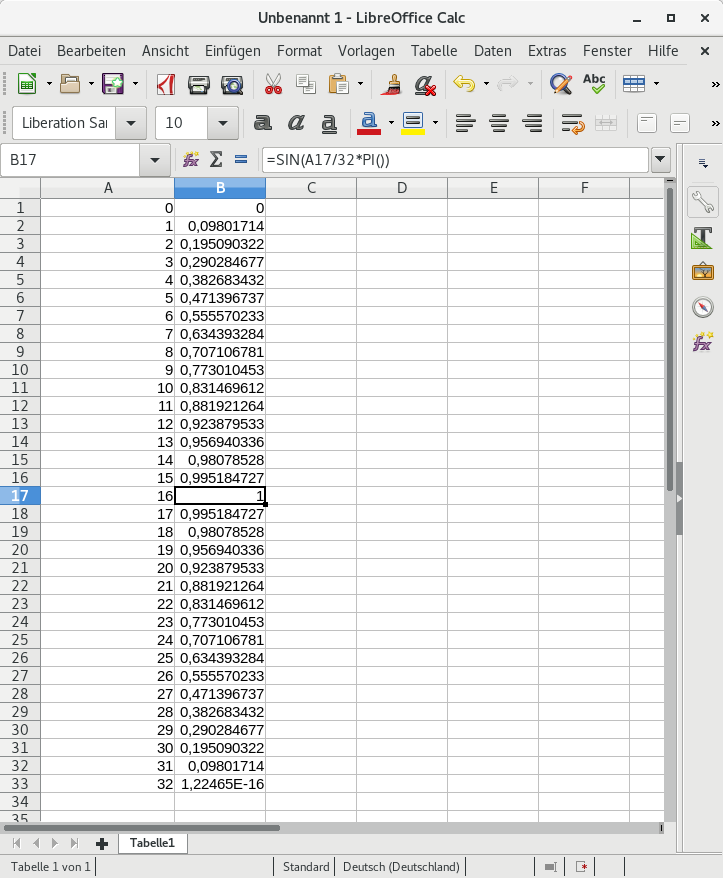Add new sheet with plus icon
The image size is (723, 878).
[x=102, y=843]
